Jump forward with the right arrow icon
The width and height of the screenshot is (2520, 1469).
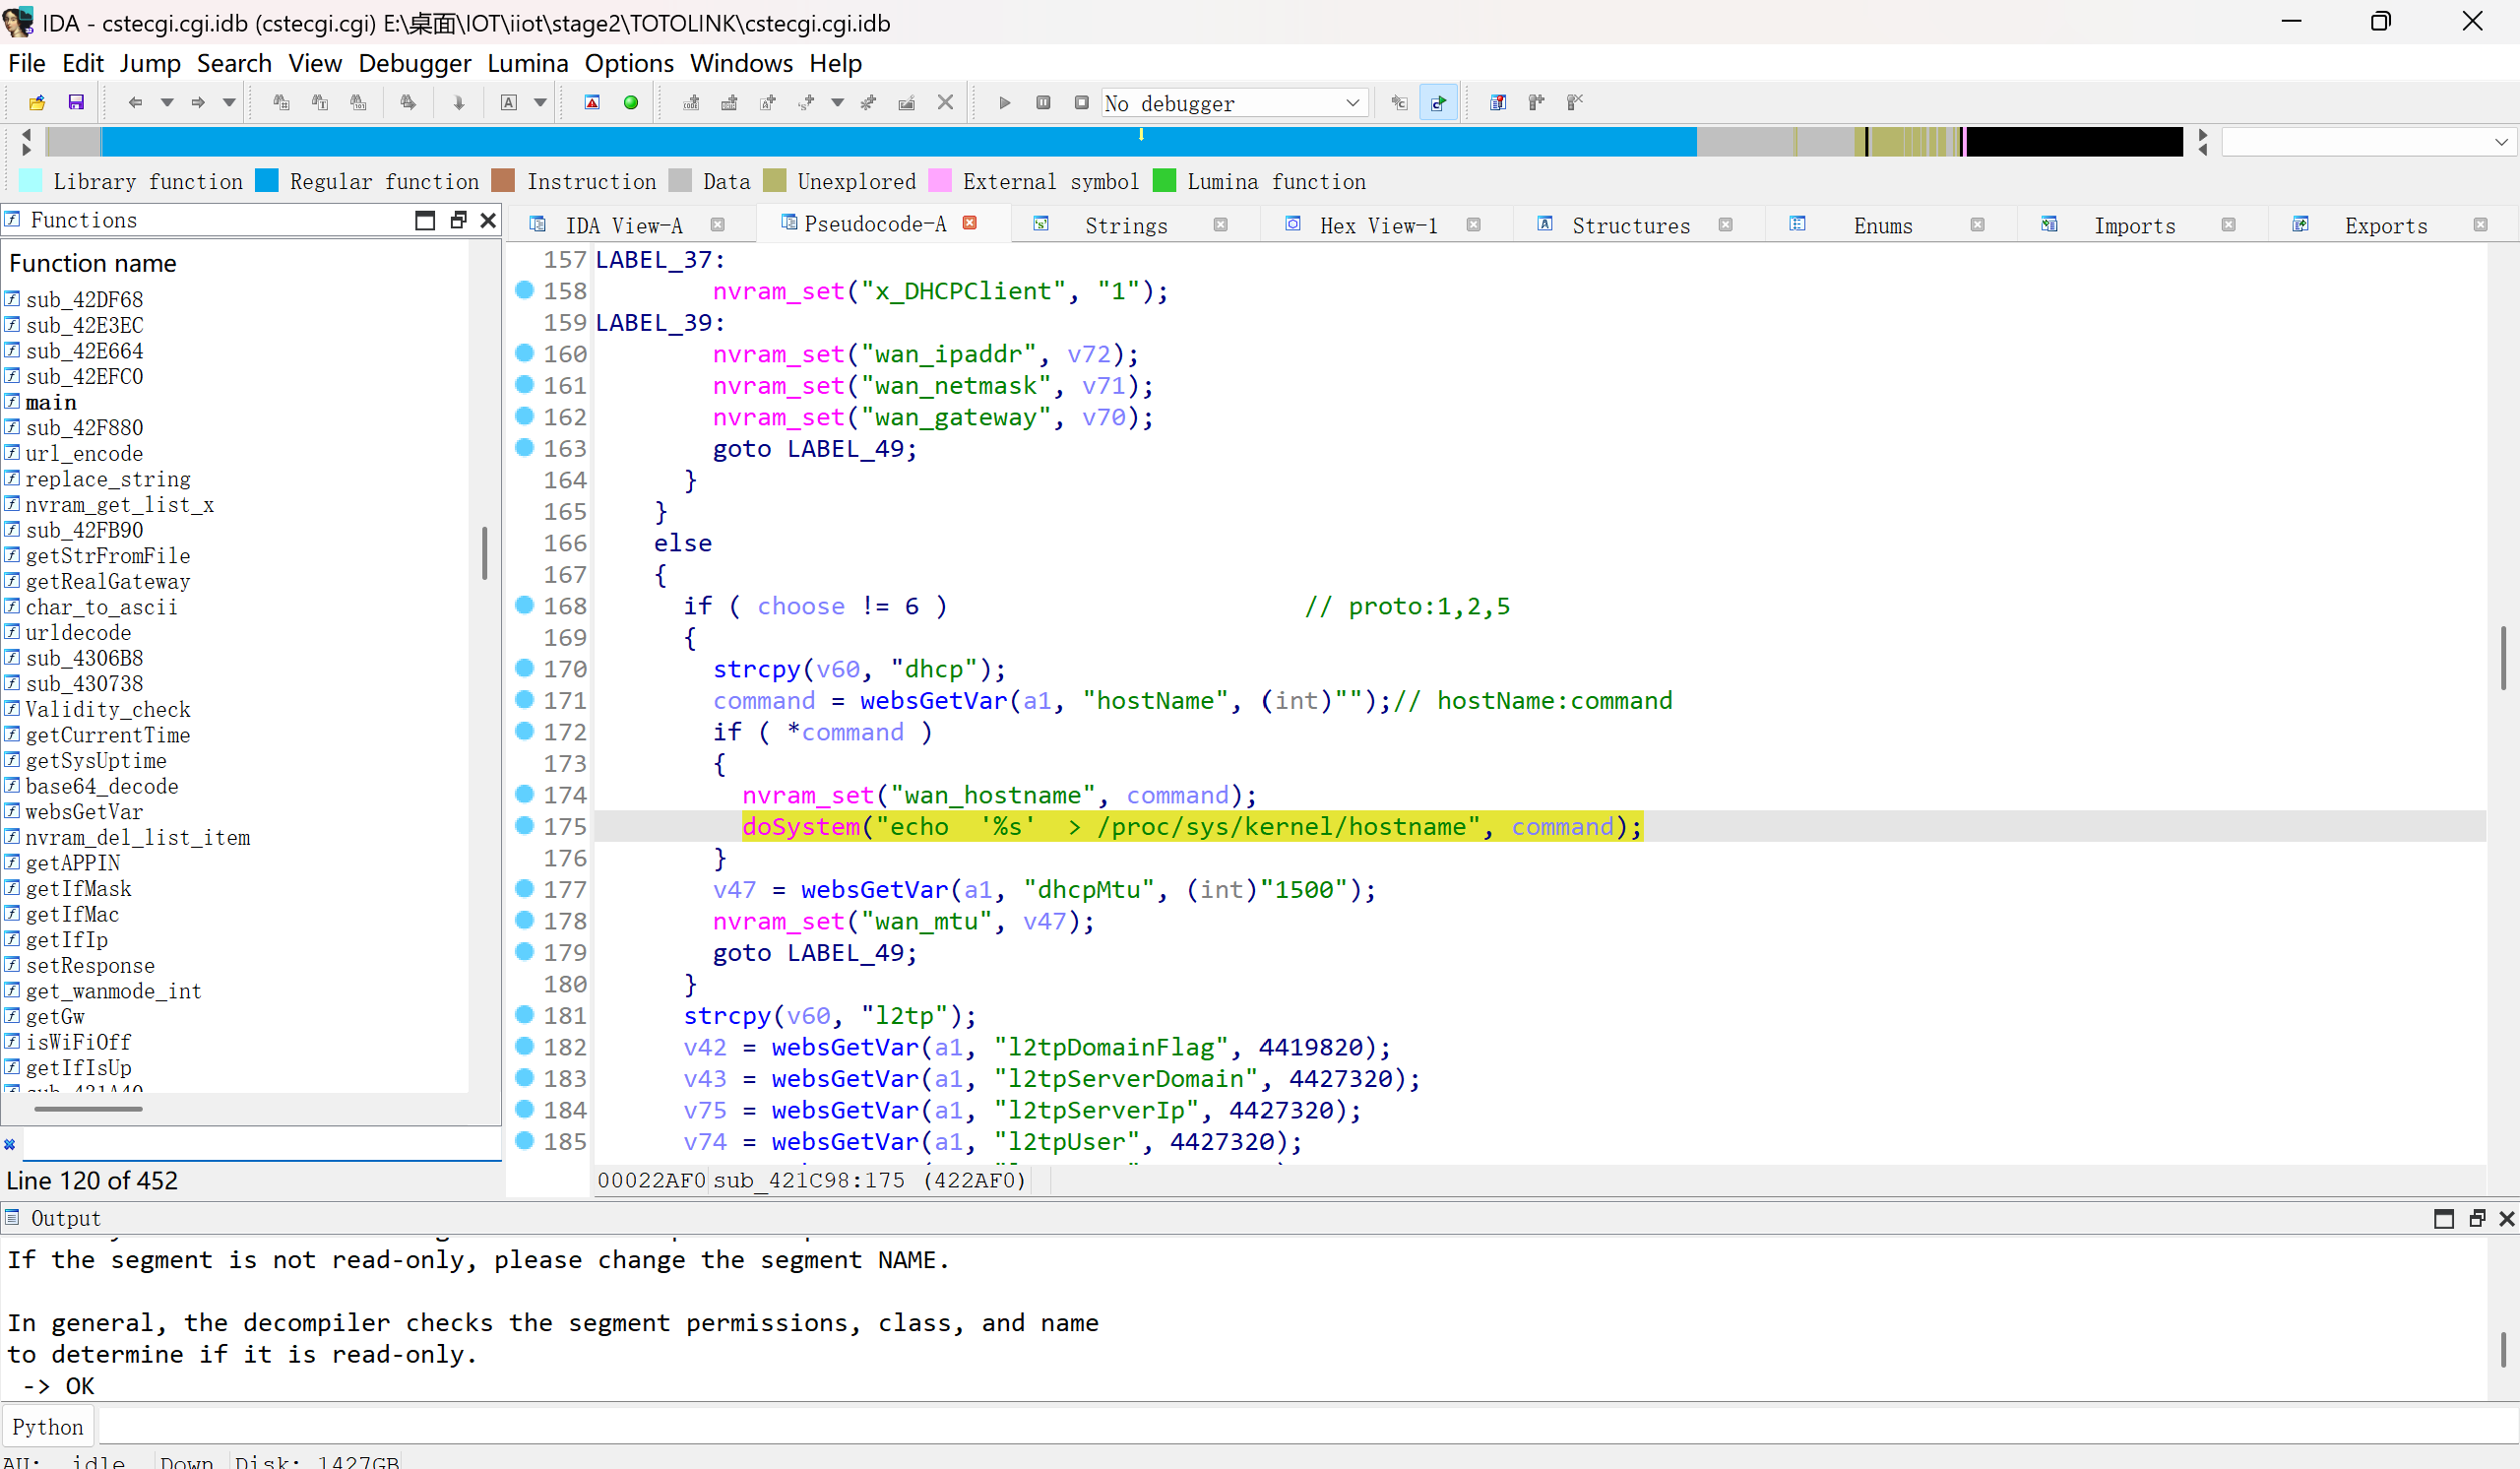[198, 102]
